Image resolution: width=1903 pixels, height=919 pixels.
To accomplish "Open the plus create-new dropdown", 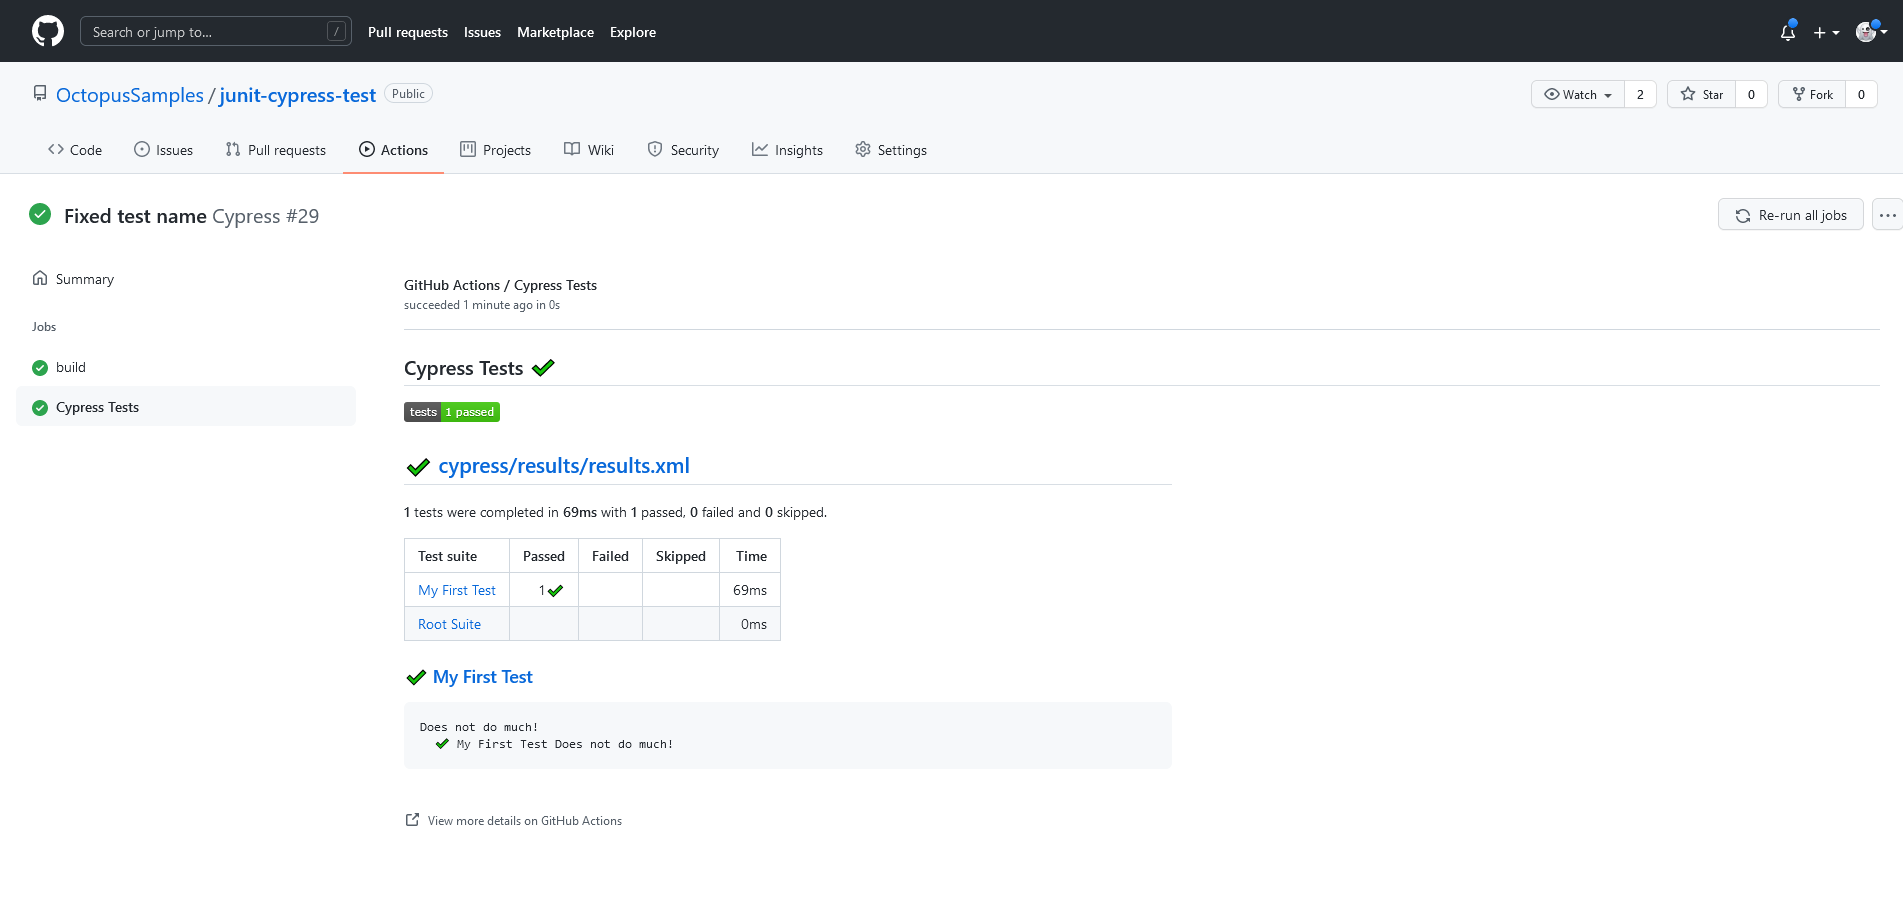I will [1826, 32].
